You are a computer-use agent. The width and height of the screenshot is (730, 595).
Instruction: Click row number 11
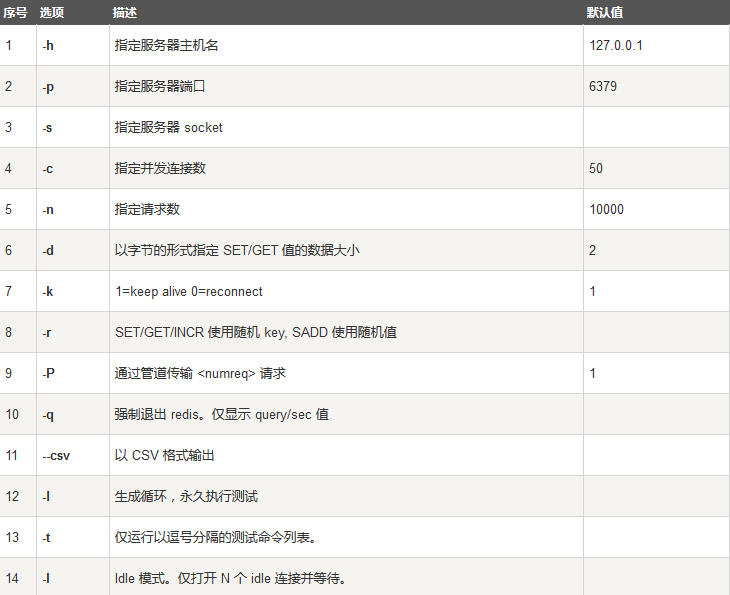[x=12, y=455]
